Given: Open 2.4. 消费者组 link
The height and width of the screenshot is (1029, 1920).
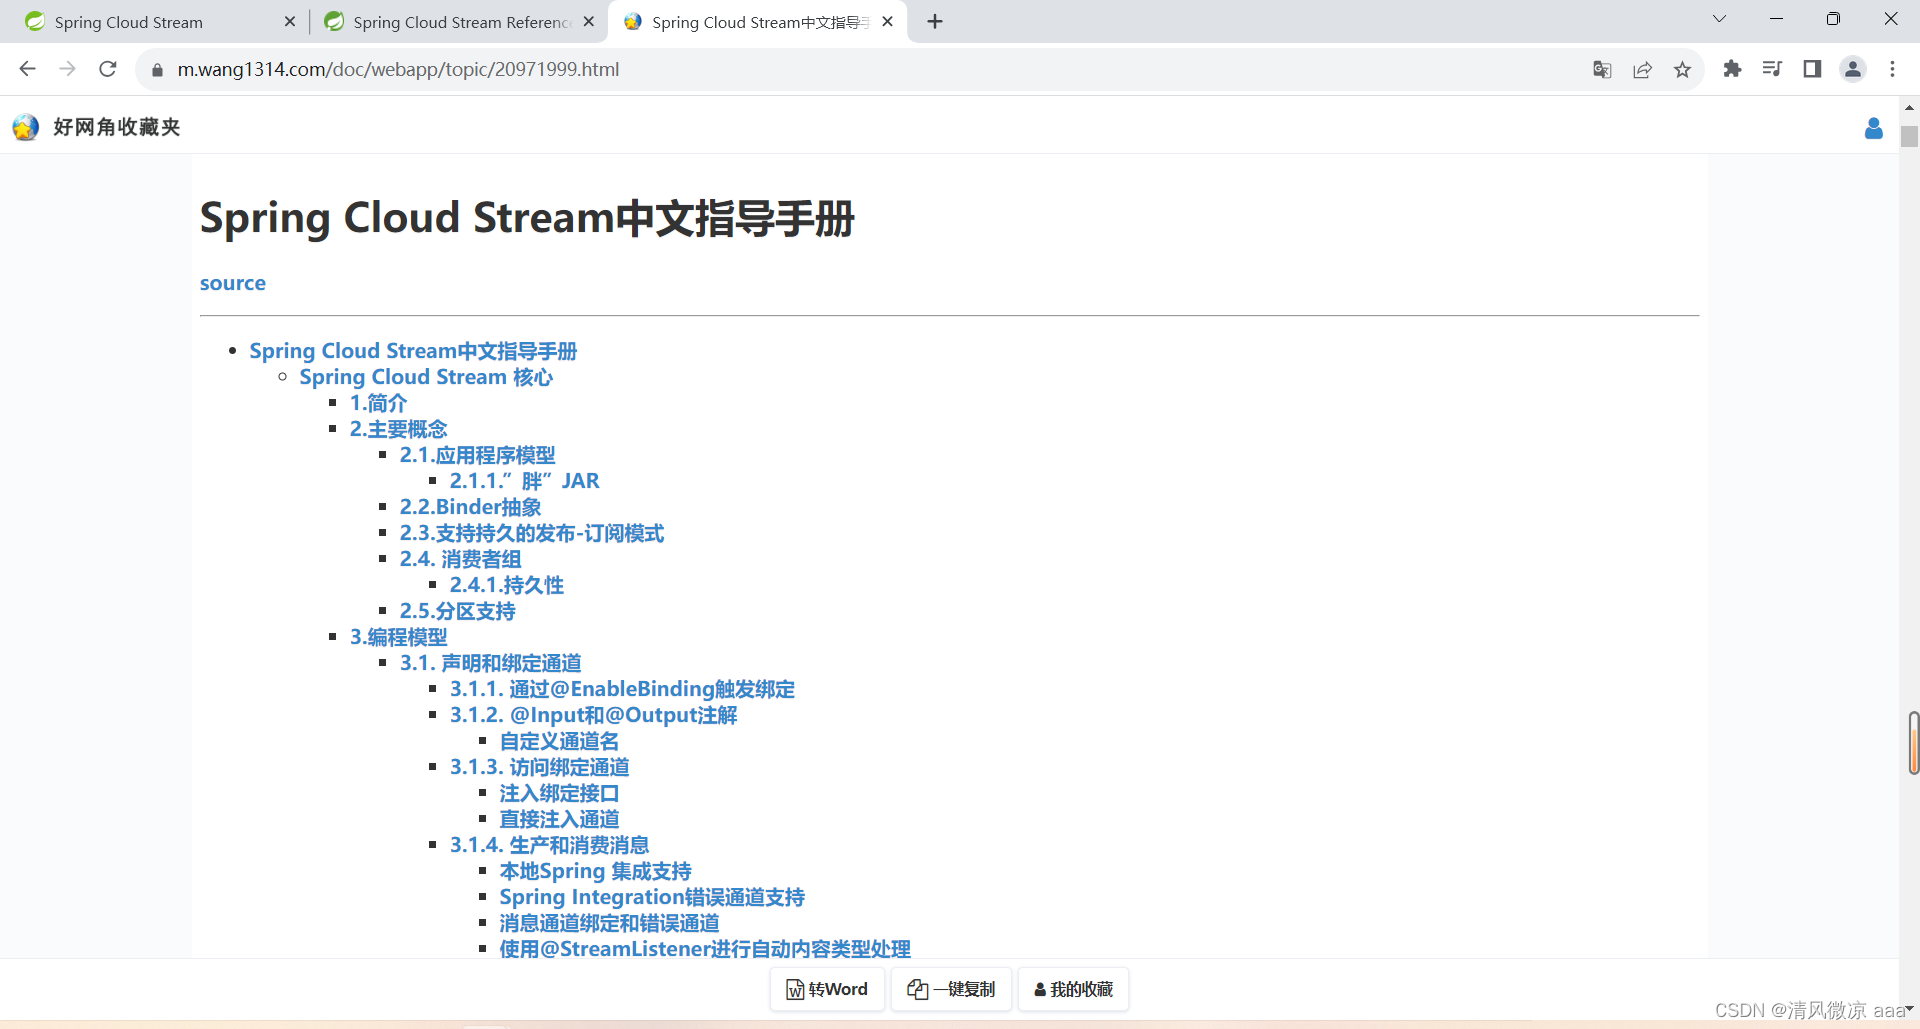Looking at the screenshot, I should [x=460, y=559].
